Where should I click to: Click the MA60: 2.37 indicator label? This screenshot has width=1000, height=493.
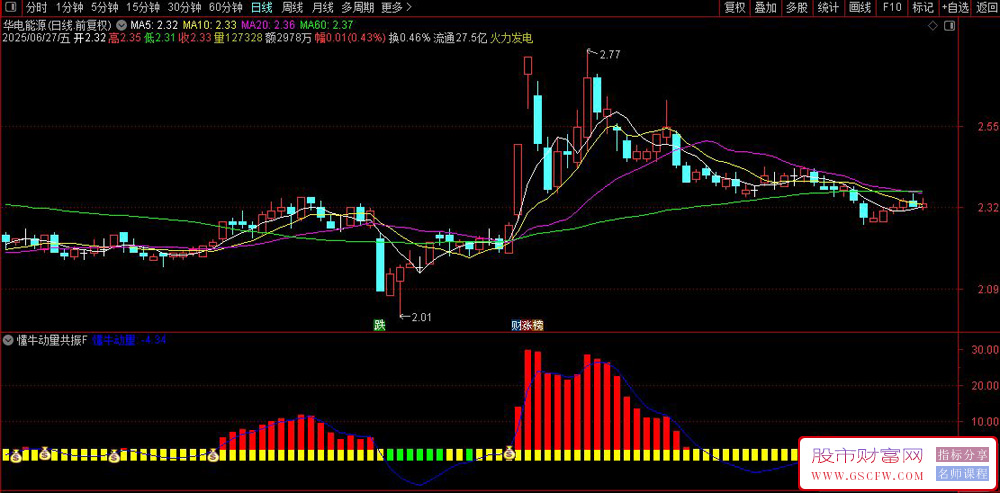(x=326, y=25)
